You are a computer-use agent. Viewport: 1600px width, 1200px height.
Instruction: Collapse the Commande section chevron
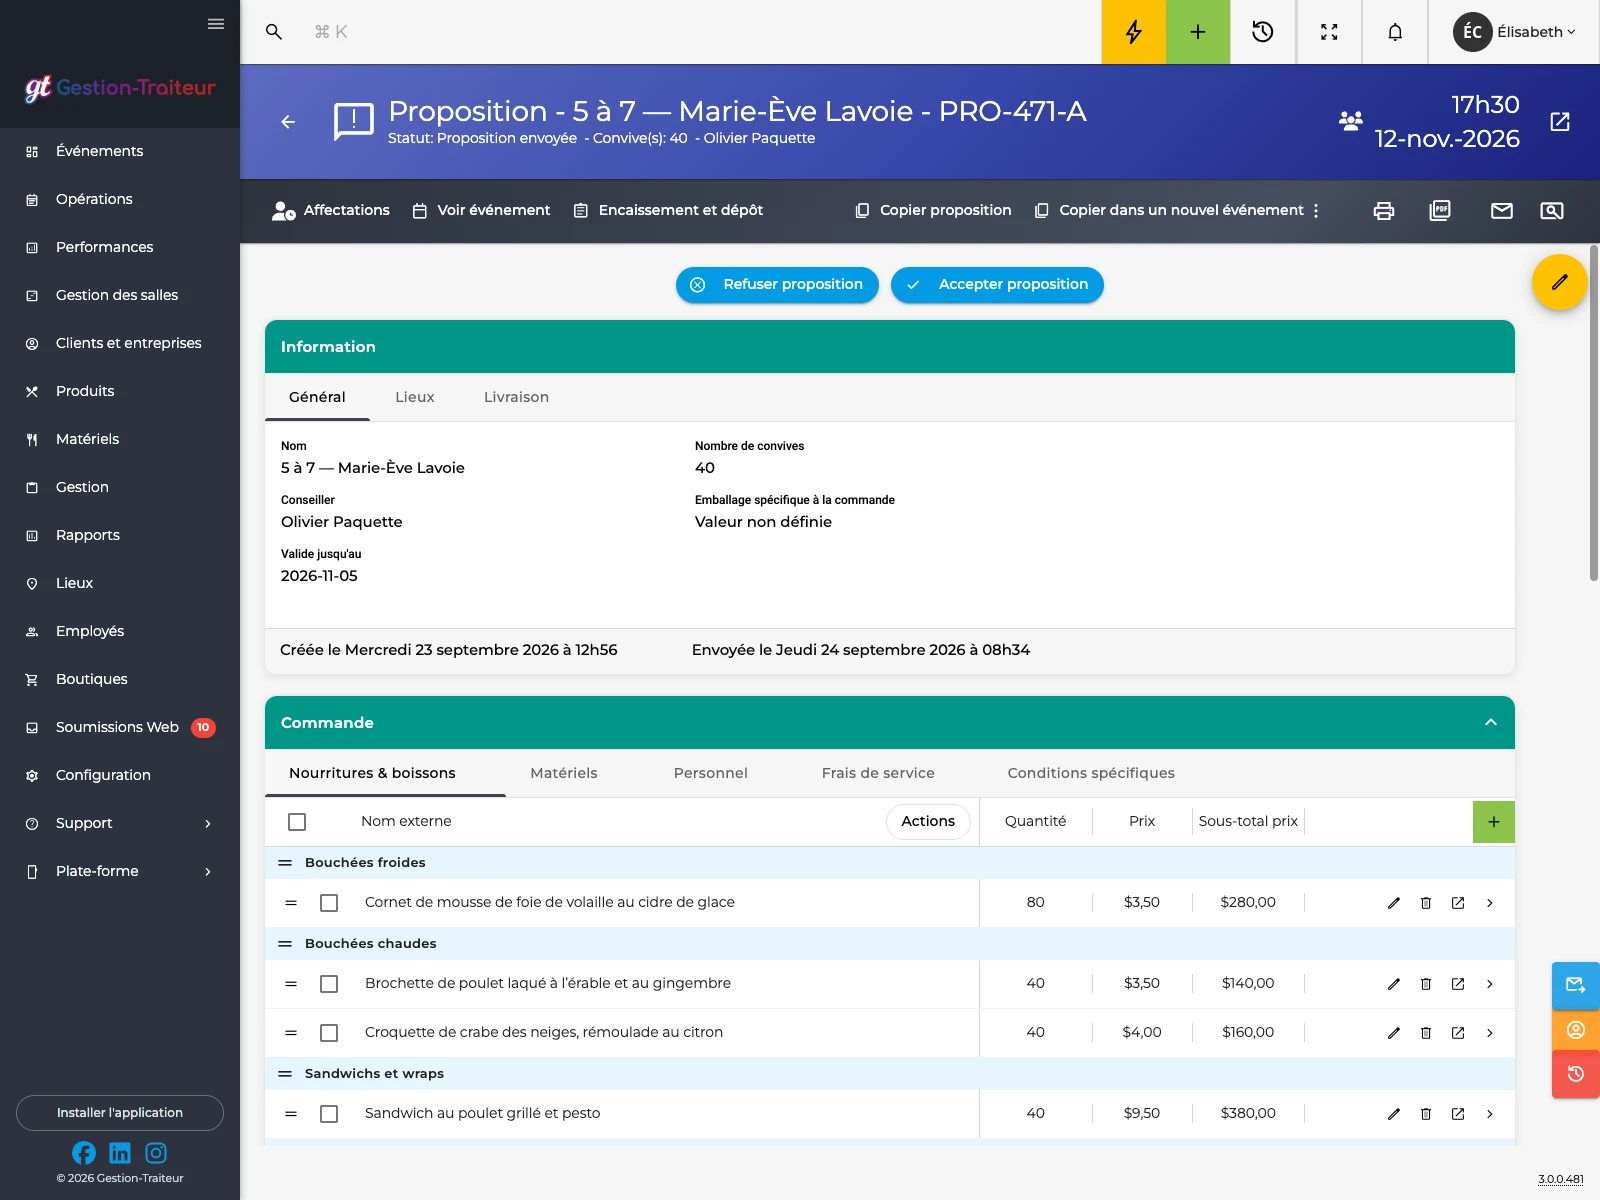(1491, 722)
